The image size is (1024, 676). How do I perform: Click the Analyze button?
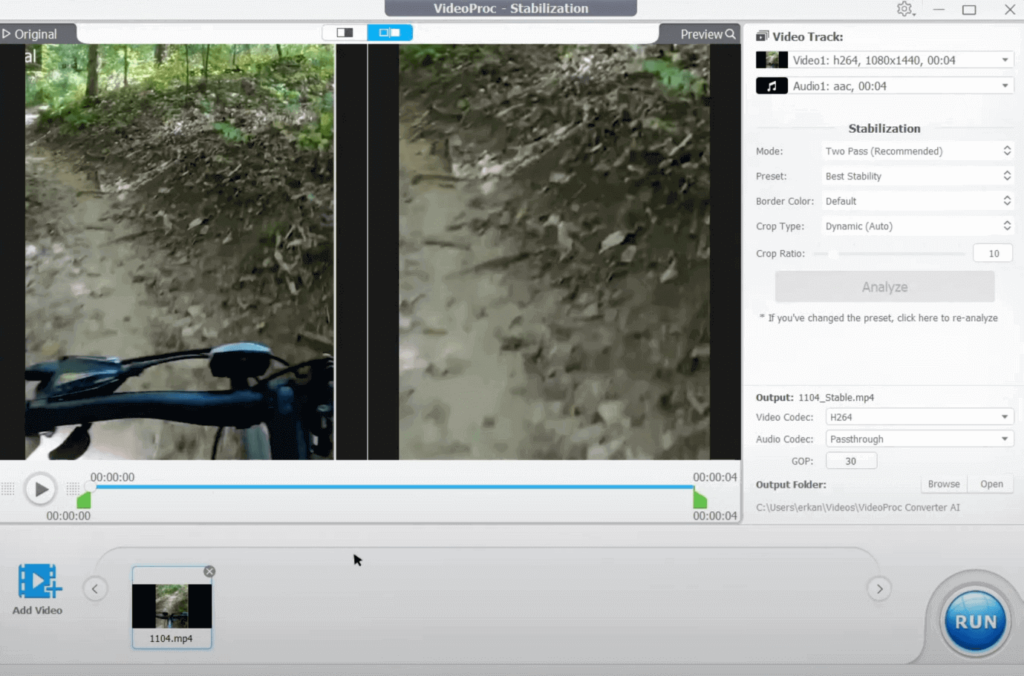[884, 287]
